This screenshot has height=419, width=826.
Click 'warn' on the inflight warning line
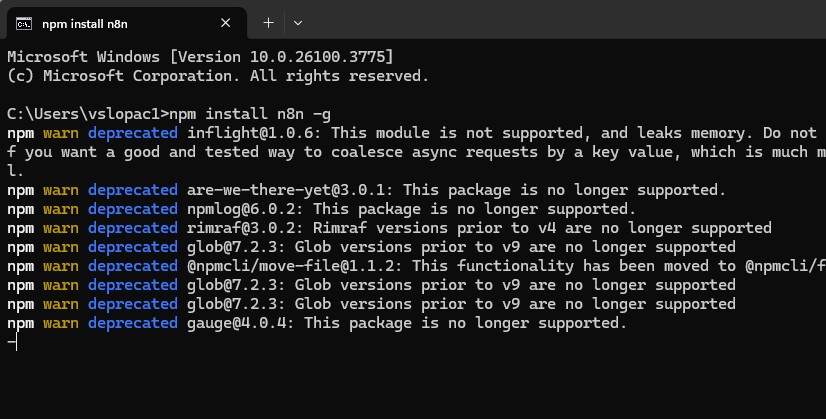[x=60, y=133]
